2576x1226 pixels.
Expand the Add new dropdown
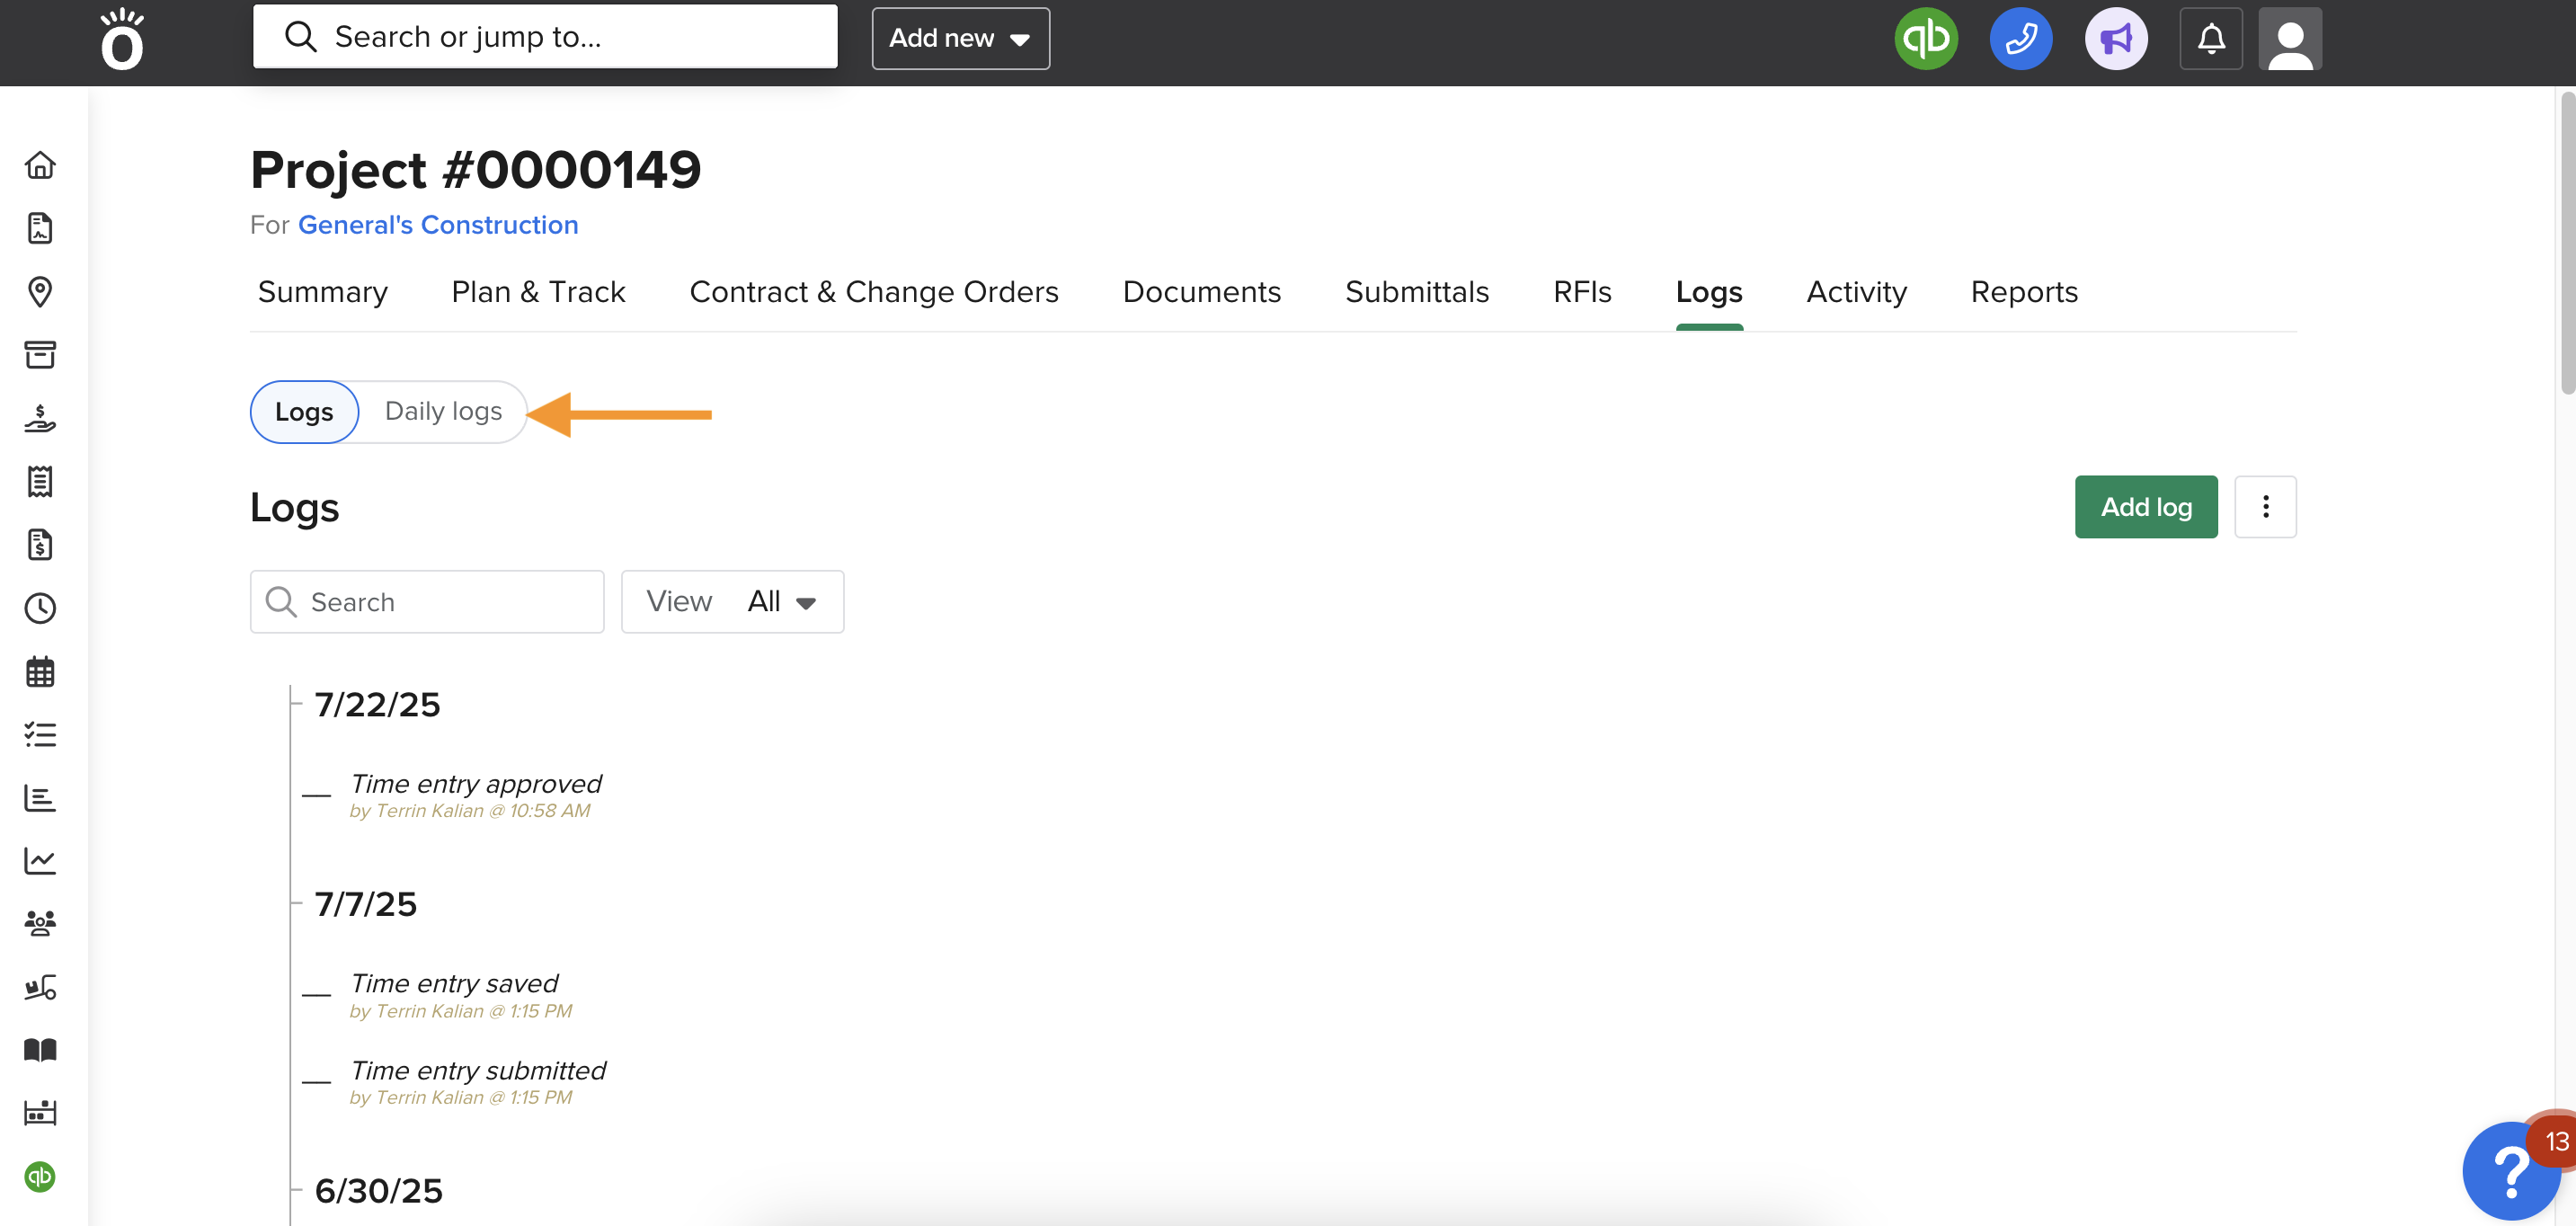pos(960,39)
